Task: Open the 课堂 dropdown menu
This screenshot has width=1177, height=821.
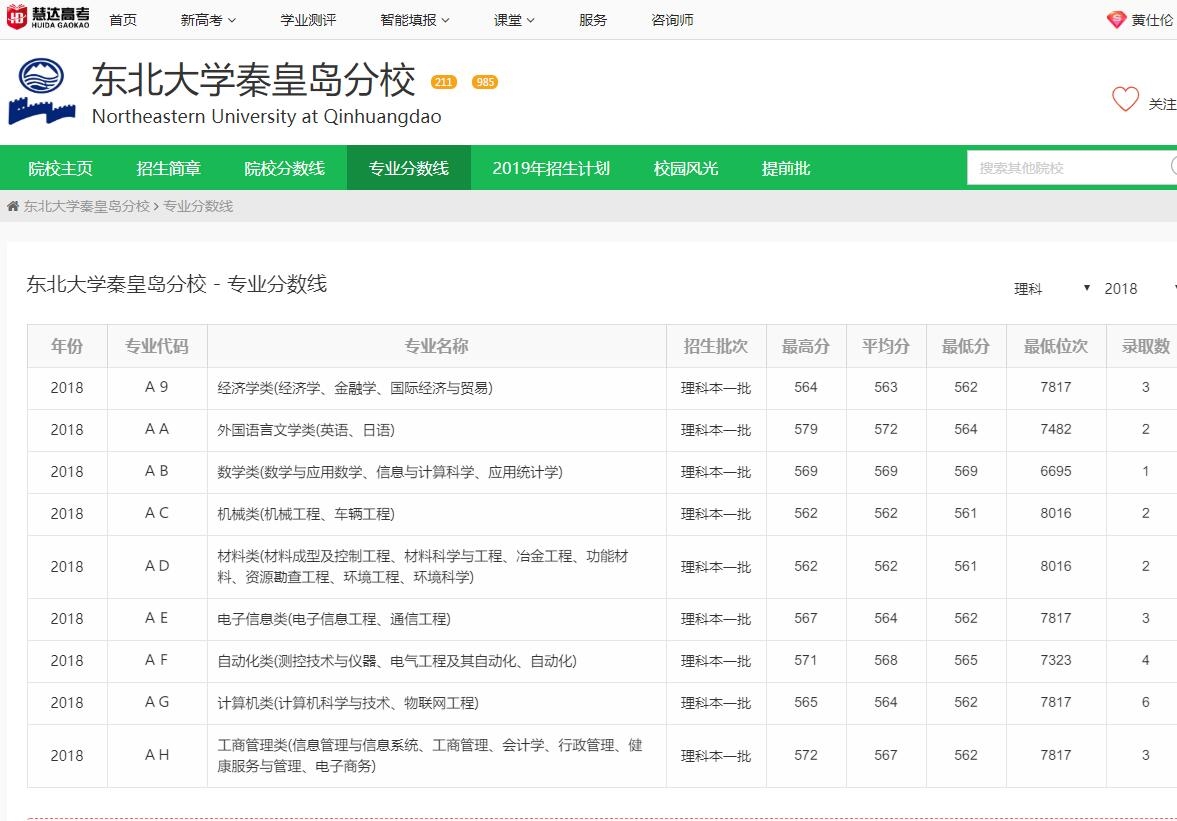Action: click(514, 20)
